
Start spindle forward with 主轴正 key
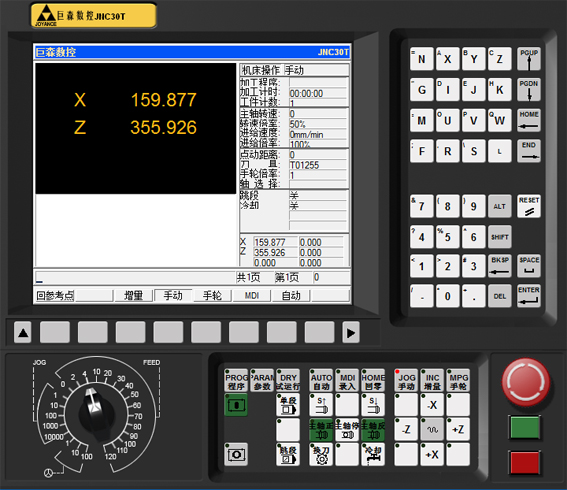pos(321,429)
